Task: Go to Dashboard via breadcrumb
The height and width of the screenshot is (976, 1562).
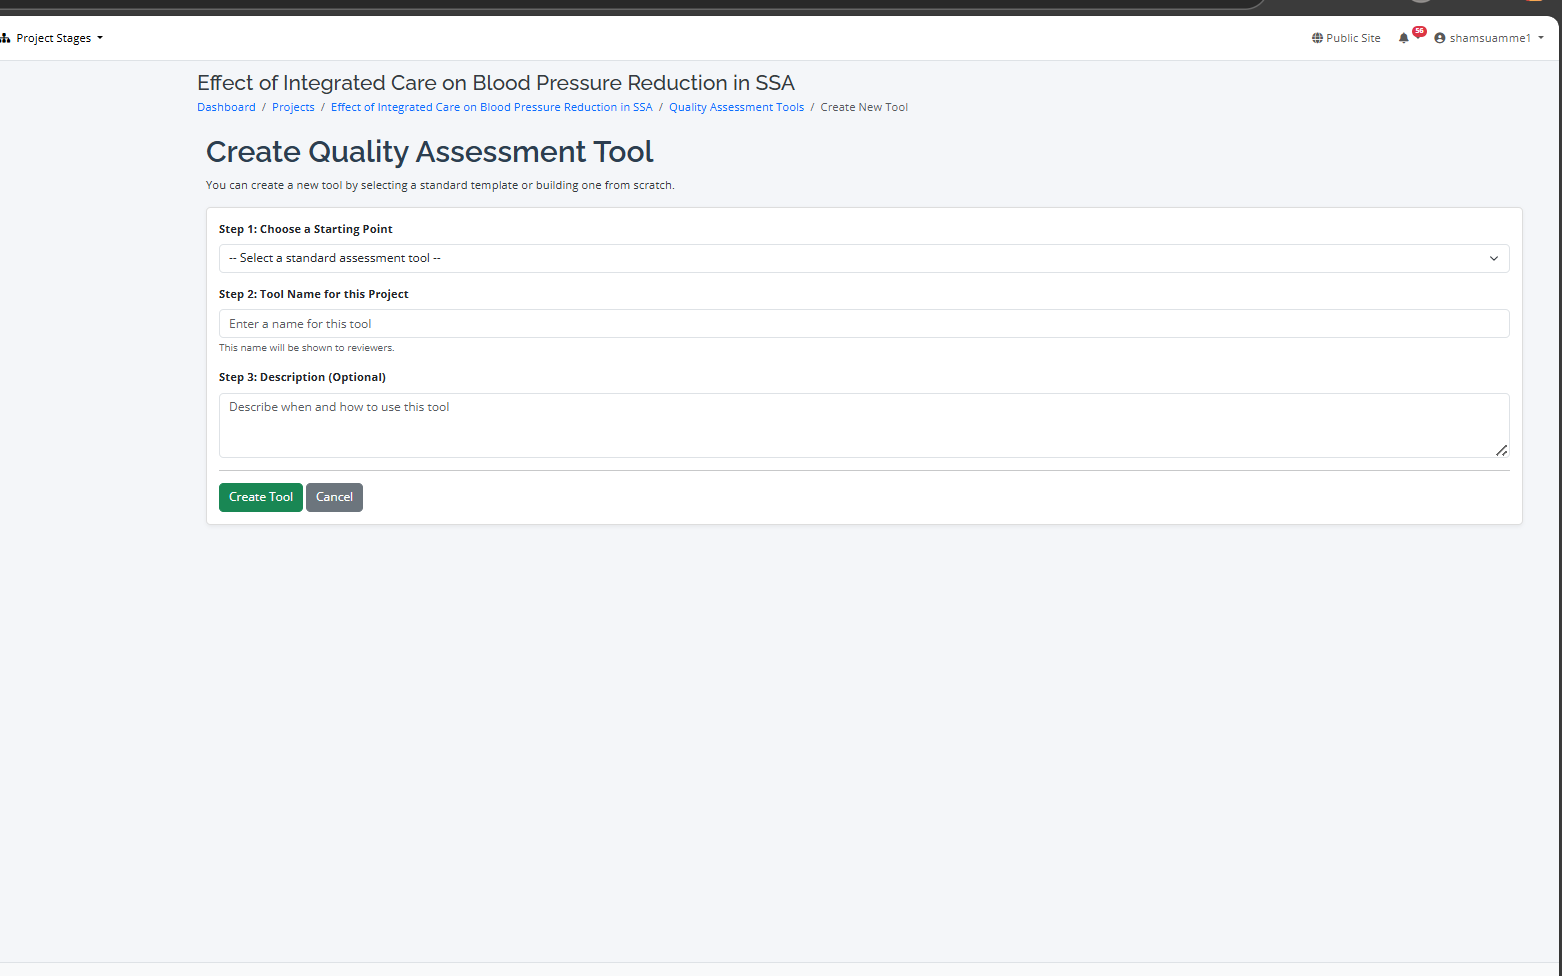Action: click(x=226, y=107)
